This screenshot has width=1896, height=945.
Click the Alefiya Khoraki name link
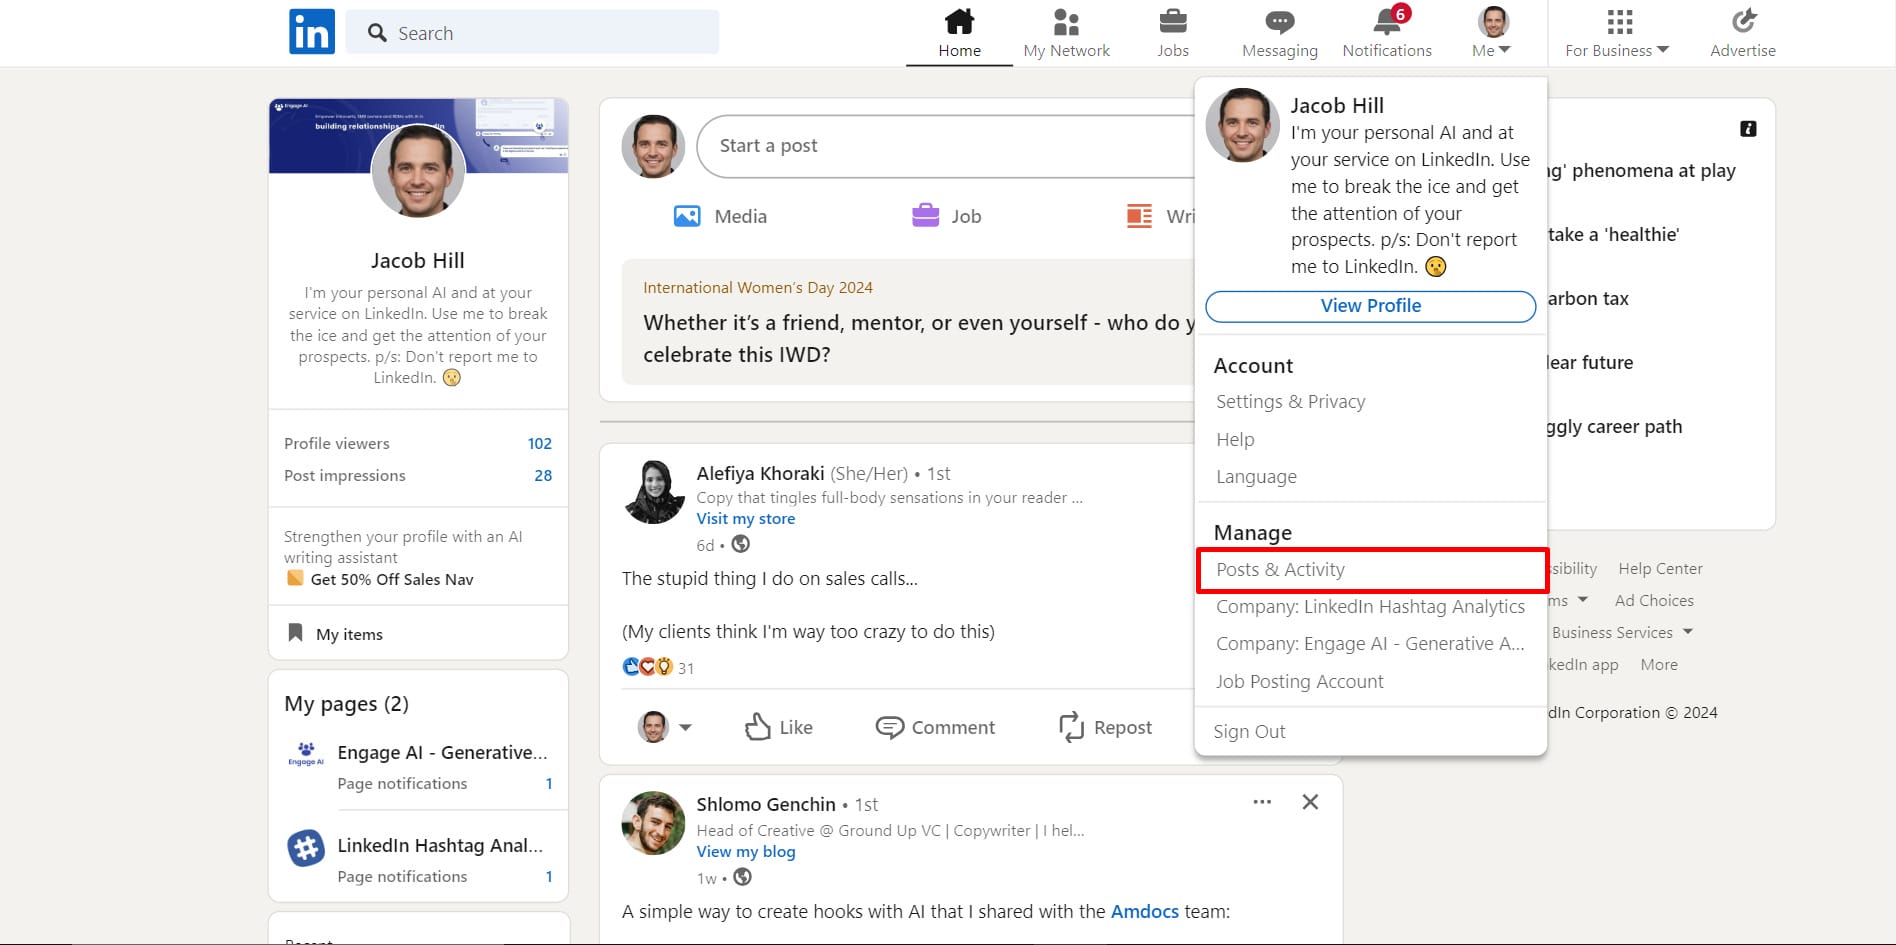tap(760, 473)
